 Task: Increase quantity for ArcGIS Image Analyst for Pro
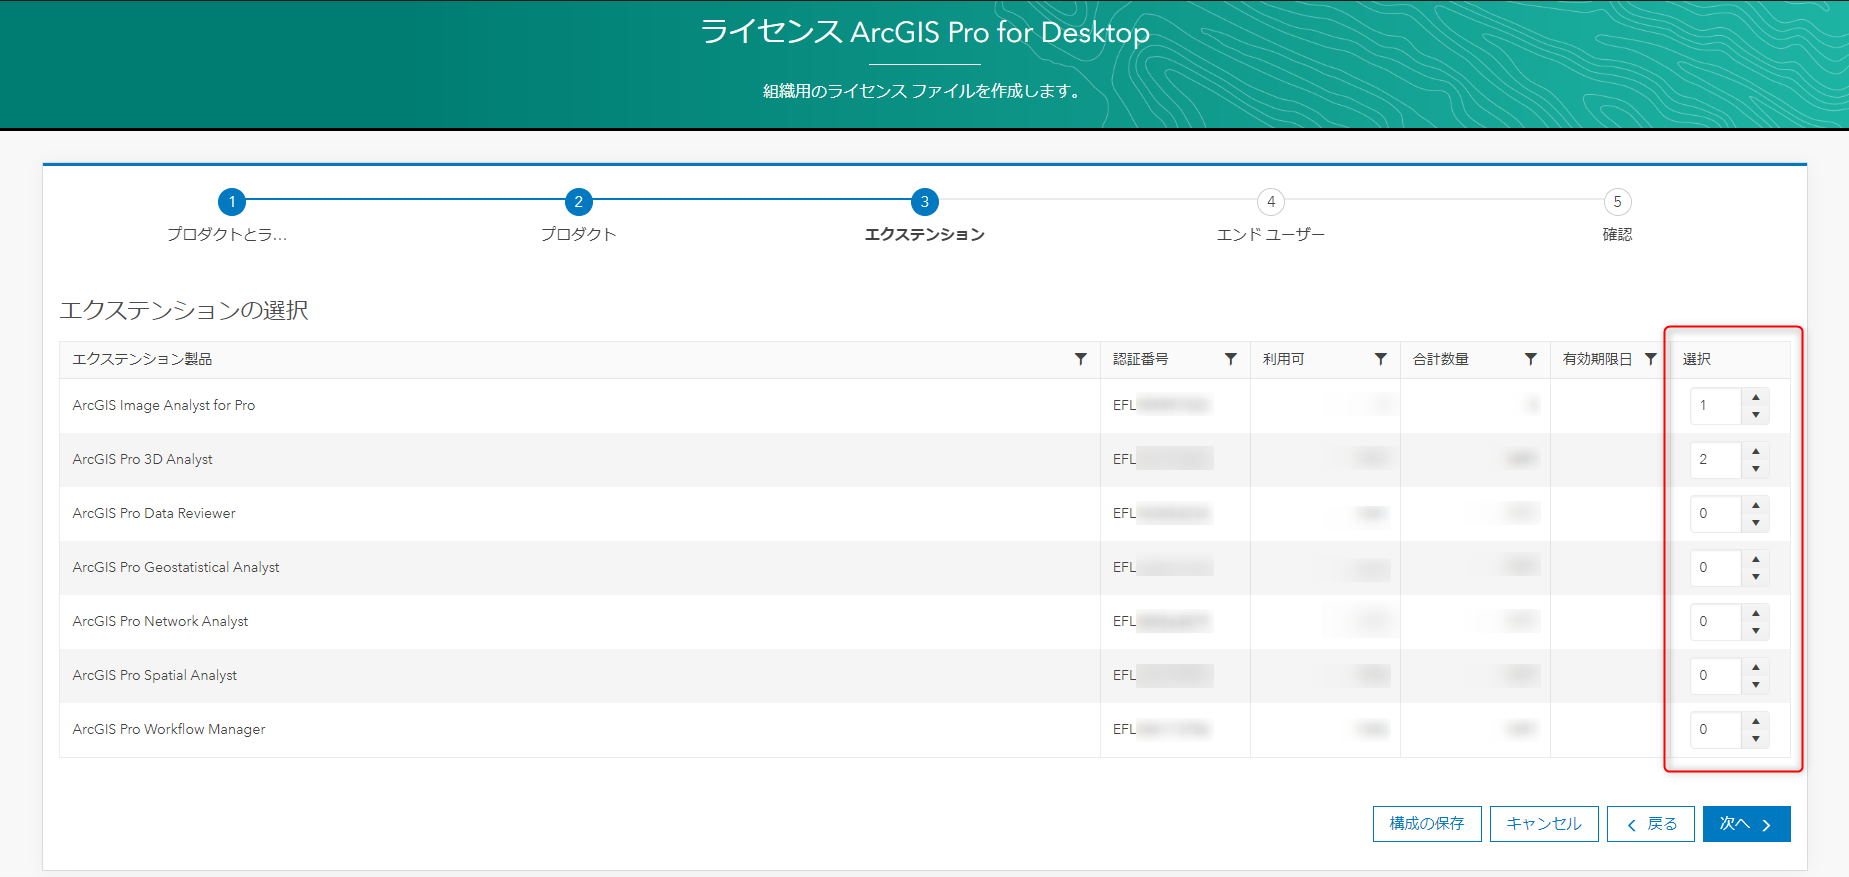pos(1755,397)
